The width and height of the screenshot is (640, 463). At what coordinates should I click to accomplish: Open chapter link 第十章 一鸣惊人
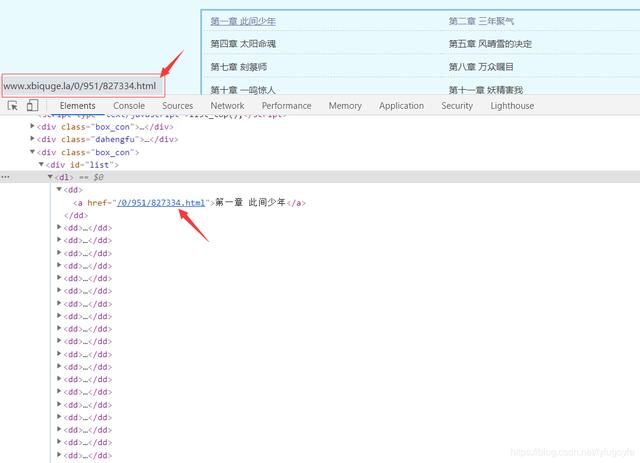(x=243, y=90)
